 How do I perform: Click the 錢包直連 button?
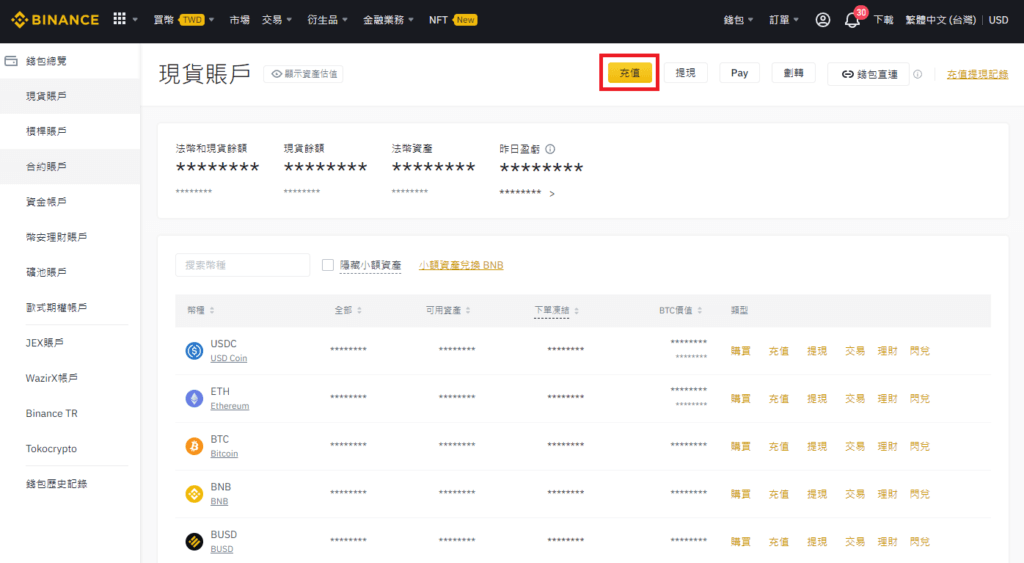[x=869, y=74]
